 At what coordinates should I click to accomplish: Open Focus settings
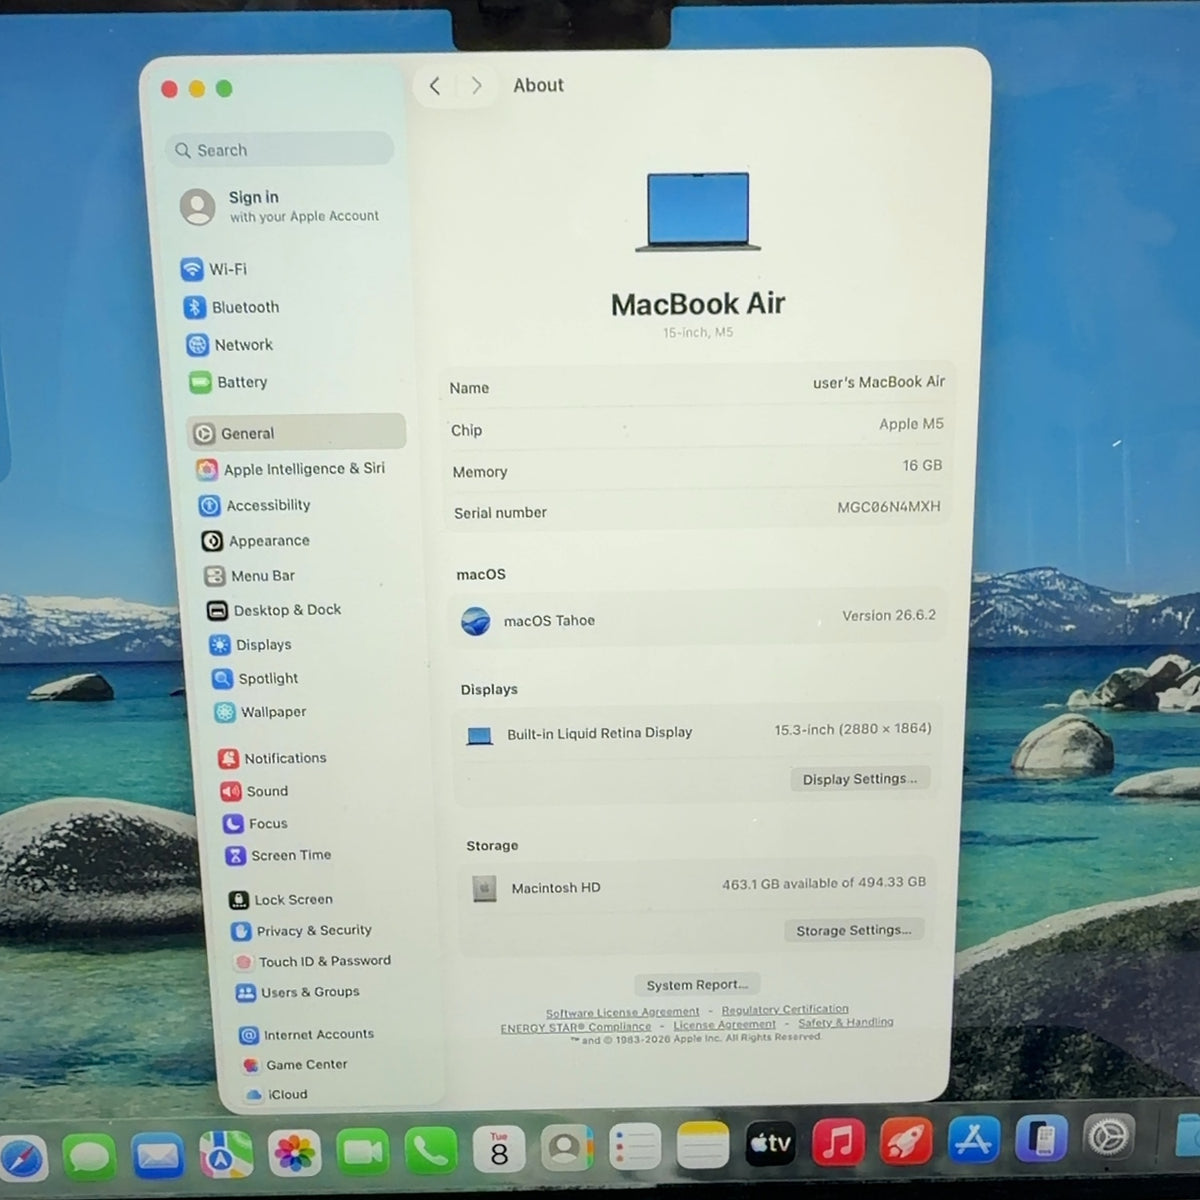255,824
